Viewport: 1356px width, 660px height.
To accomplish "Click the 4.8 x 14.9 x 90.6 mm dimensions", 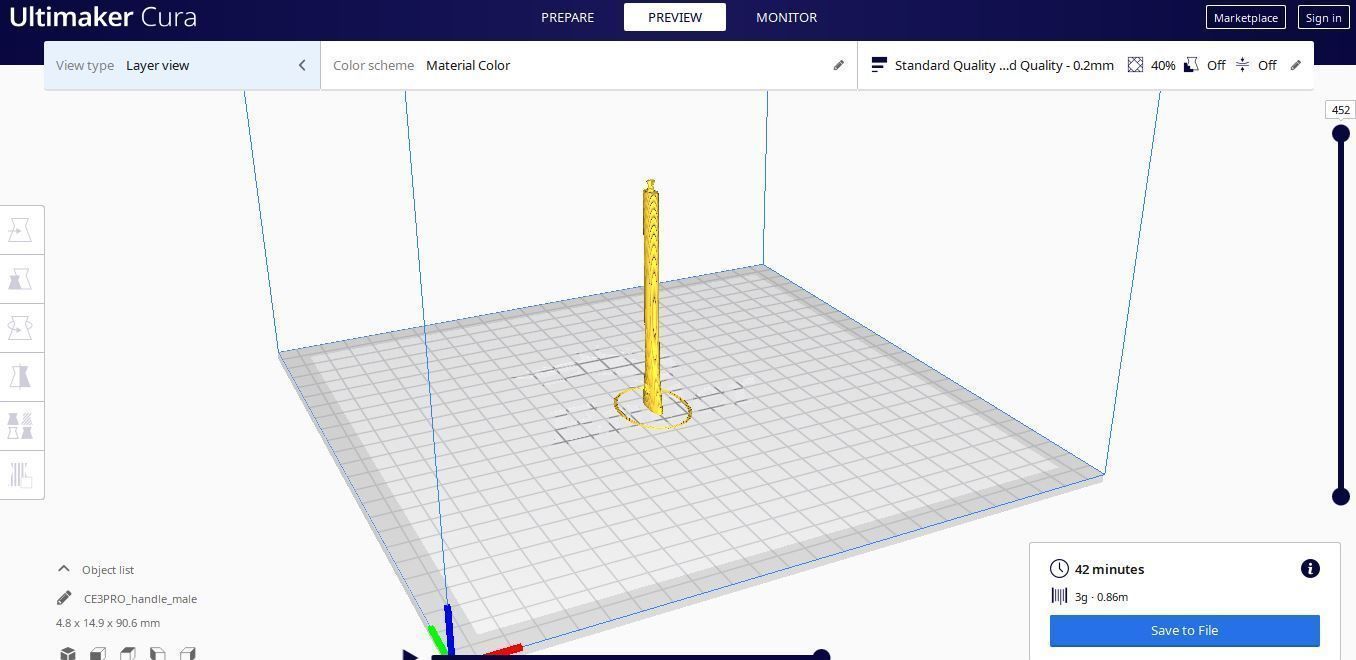I will click(x=108, y=623).
